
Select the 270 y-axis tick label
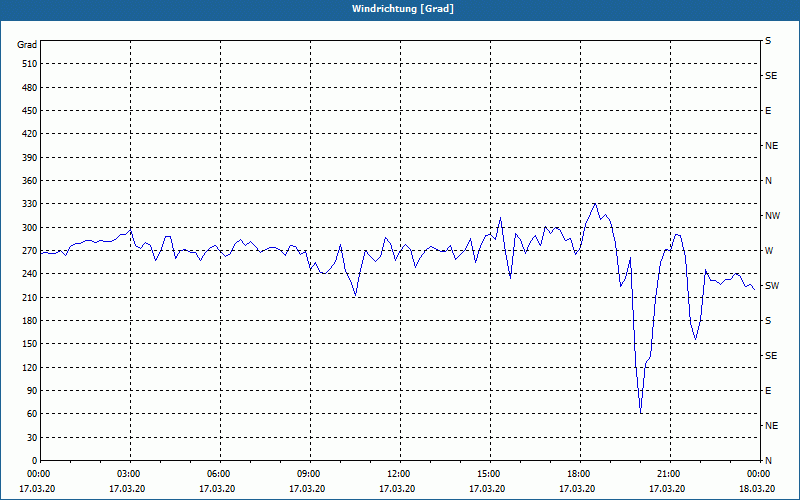tap(30, 251)
